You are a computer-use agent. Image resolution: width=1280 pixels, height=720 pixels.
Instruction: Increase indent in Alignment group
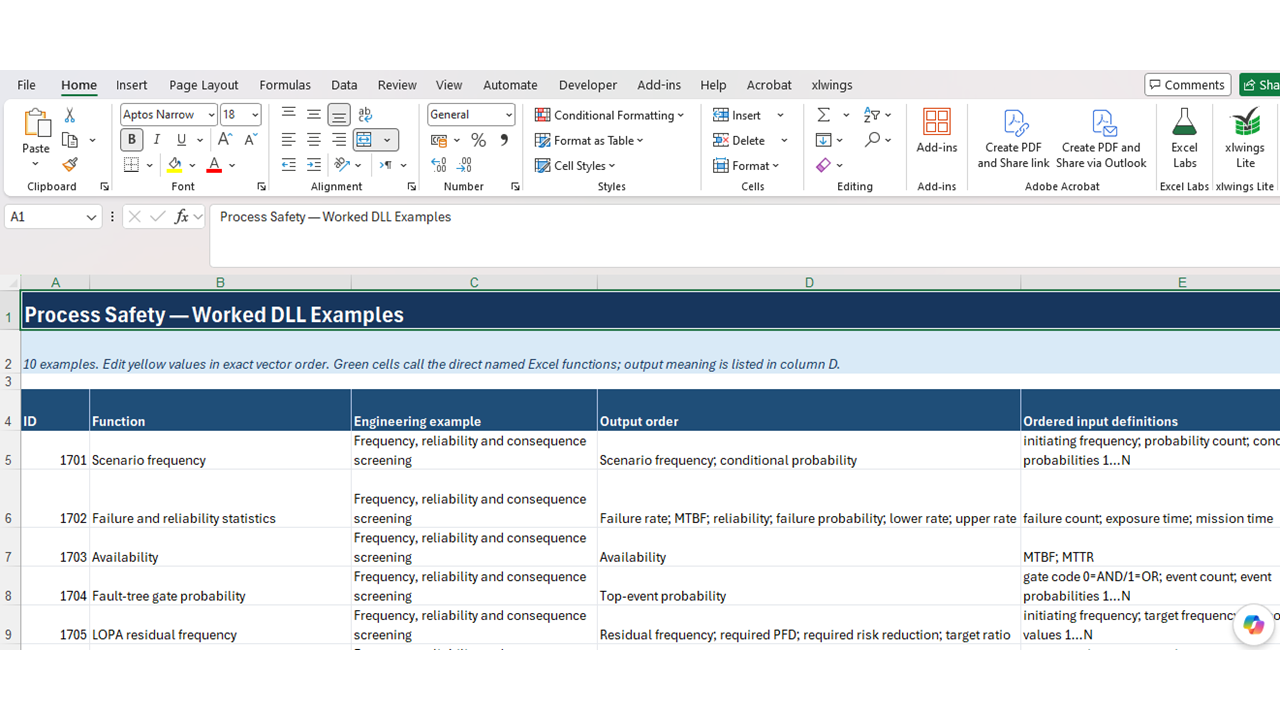(x=314, y=165)
